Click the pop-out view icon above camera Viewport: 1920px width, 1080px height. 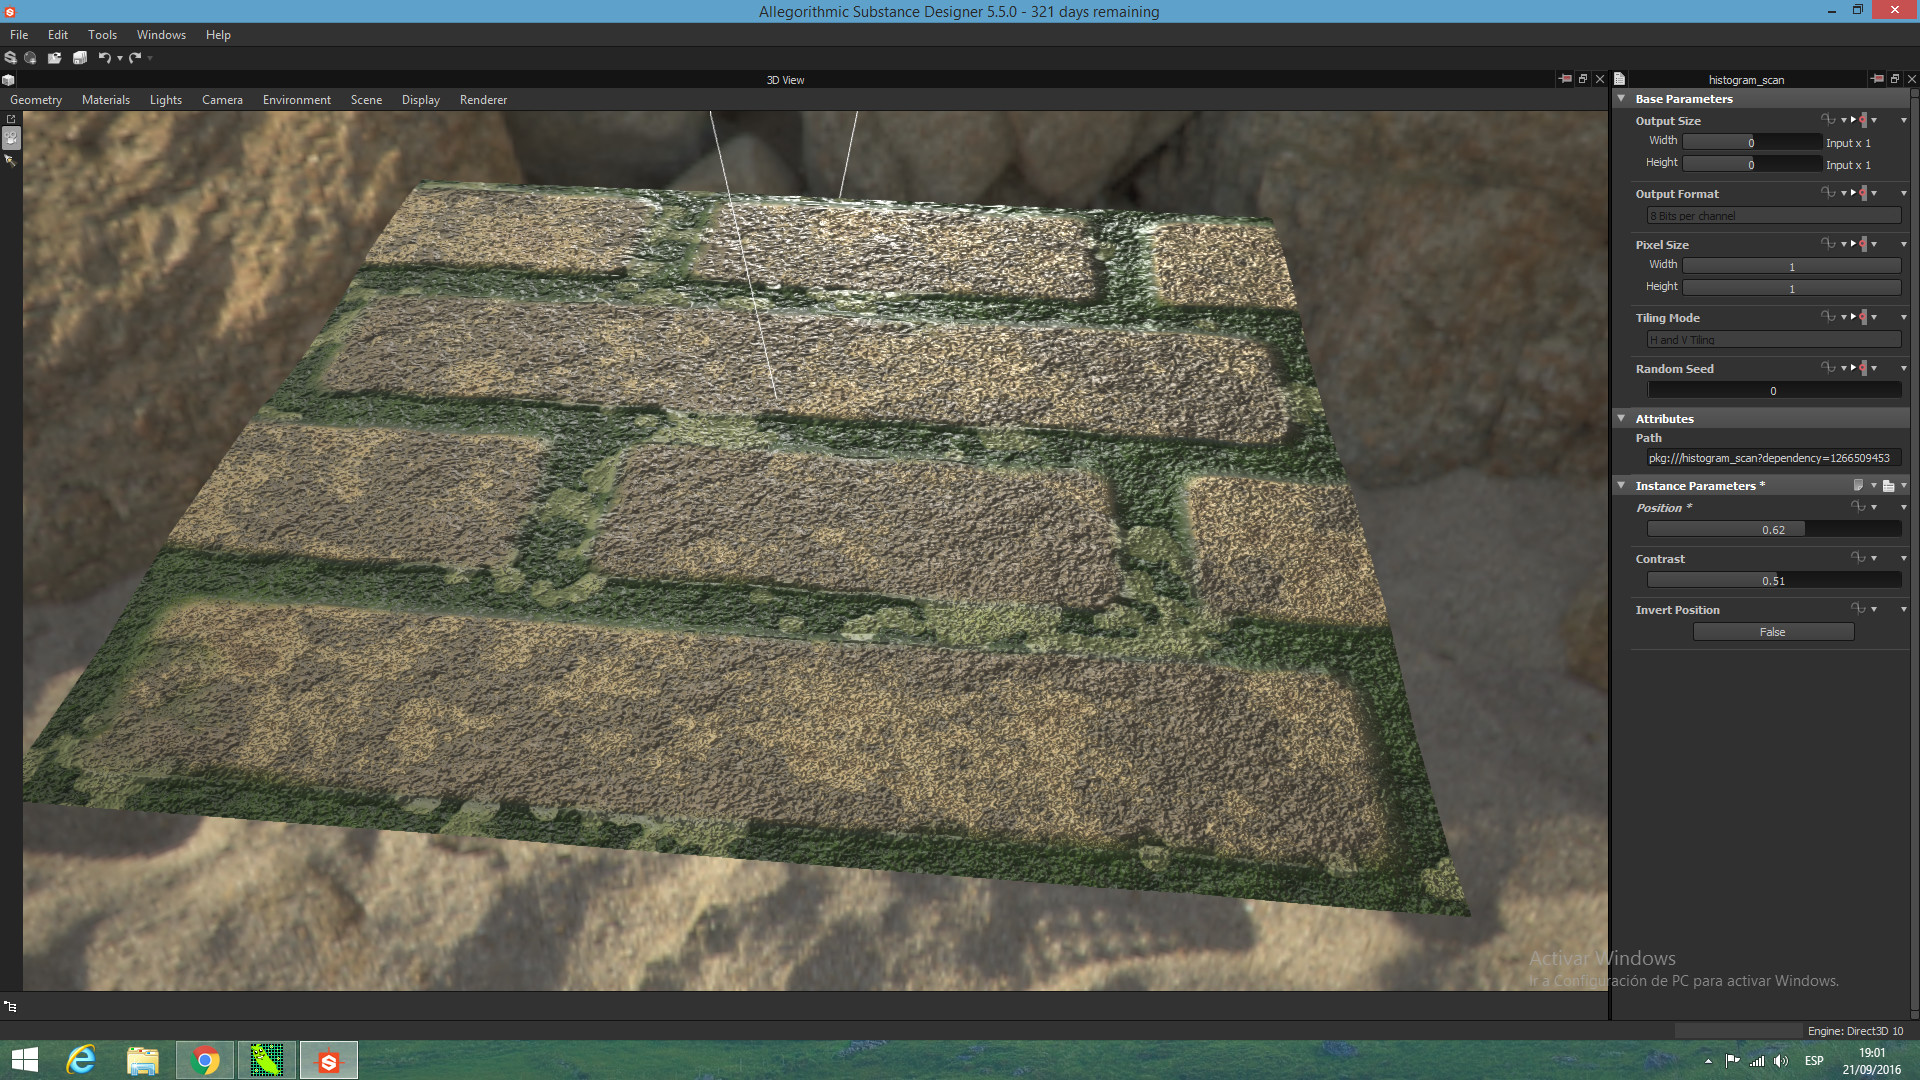11,119
